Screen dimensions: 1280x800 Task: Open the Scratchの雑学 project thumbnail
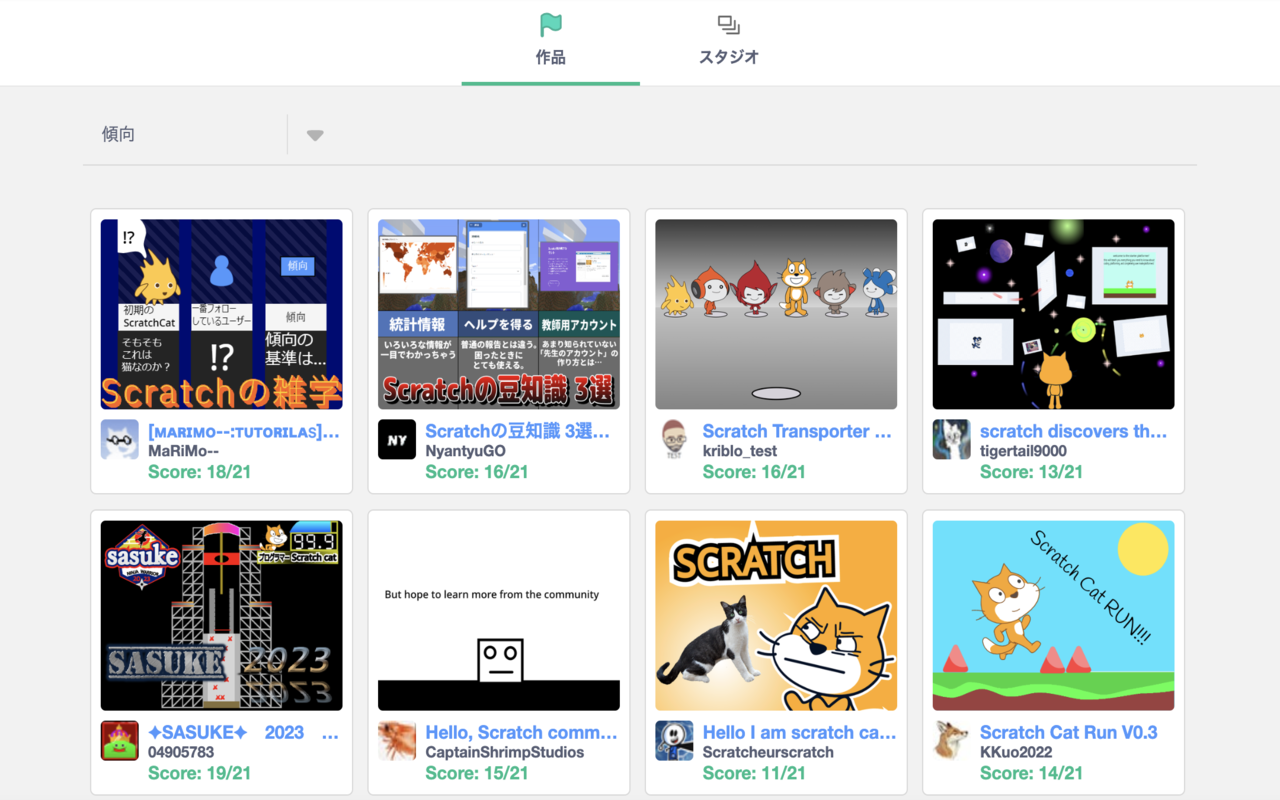(221, 314)
